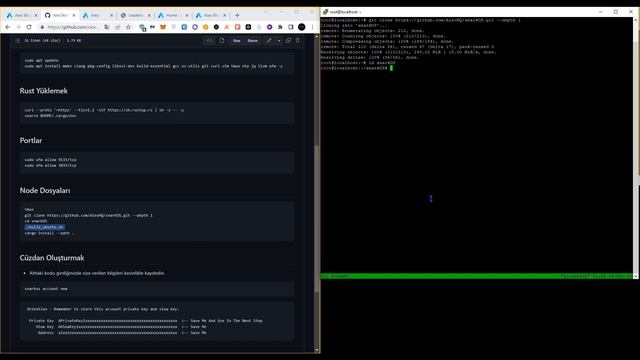Close the Leaderboard tab
This screenshot has height=360, width=640.
pyautogui.click(x=149, y=15)
